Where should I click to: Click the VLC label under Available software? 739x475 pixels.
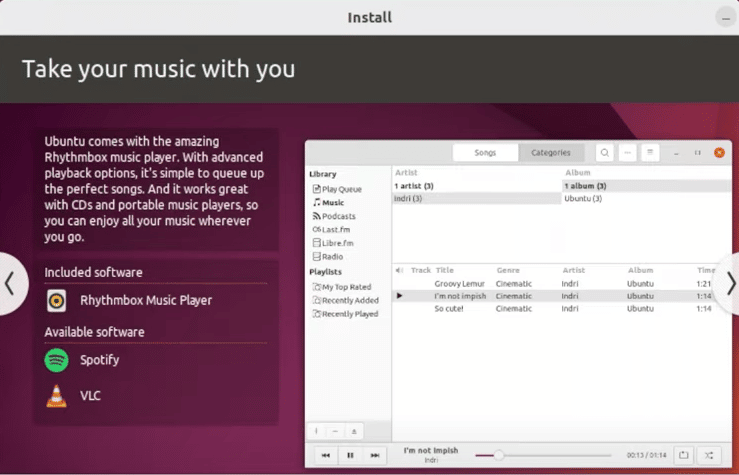tap(90, 396)
